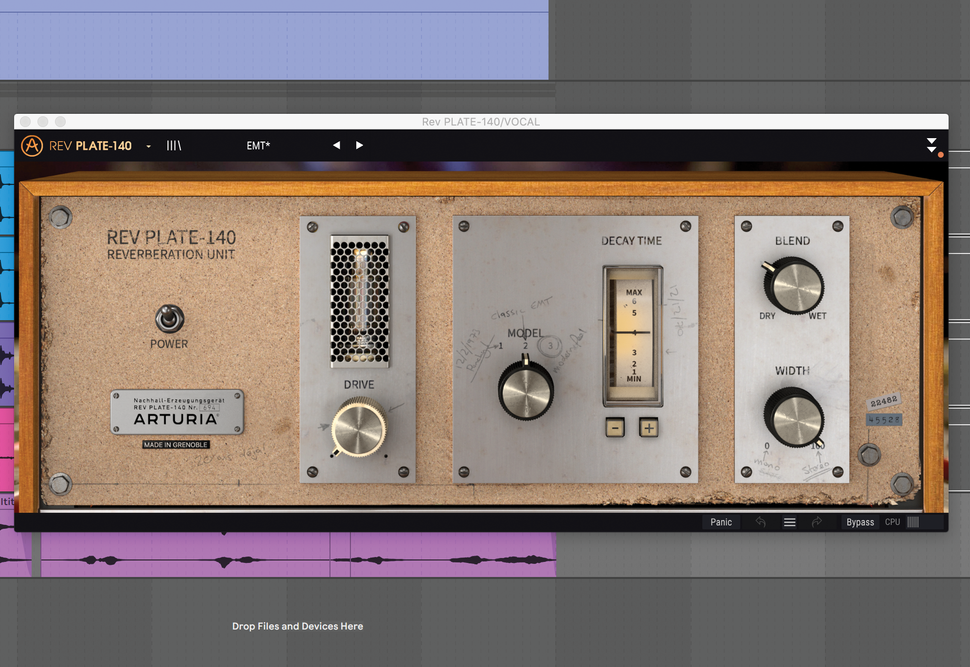This screenshot has height=667, width=970.
Task: Open the EMT* preset name dropdown
Action: click(x=259, y=145)
